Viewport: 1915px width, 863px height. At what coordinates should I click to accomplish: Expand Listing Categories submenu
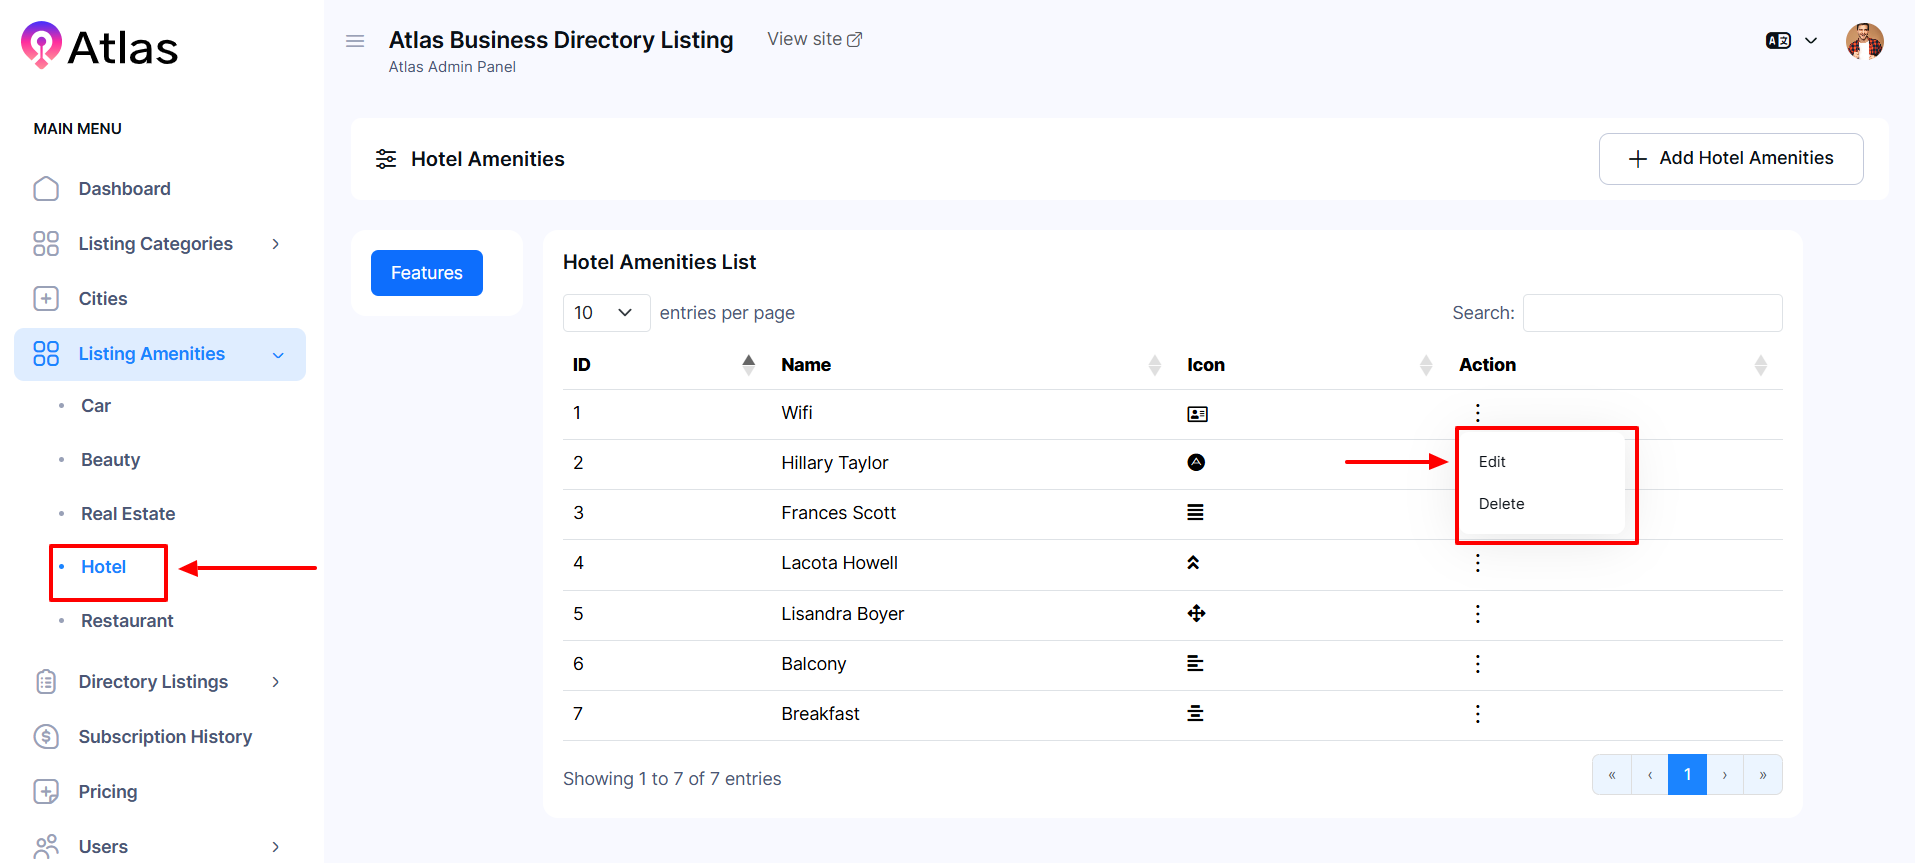coord(157,244)
